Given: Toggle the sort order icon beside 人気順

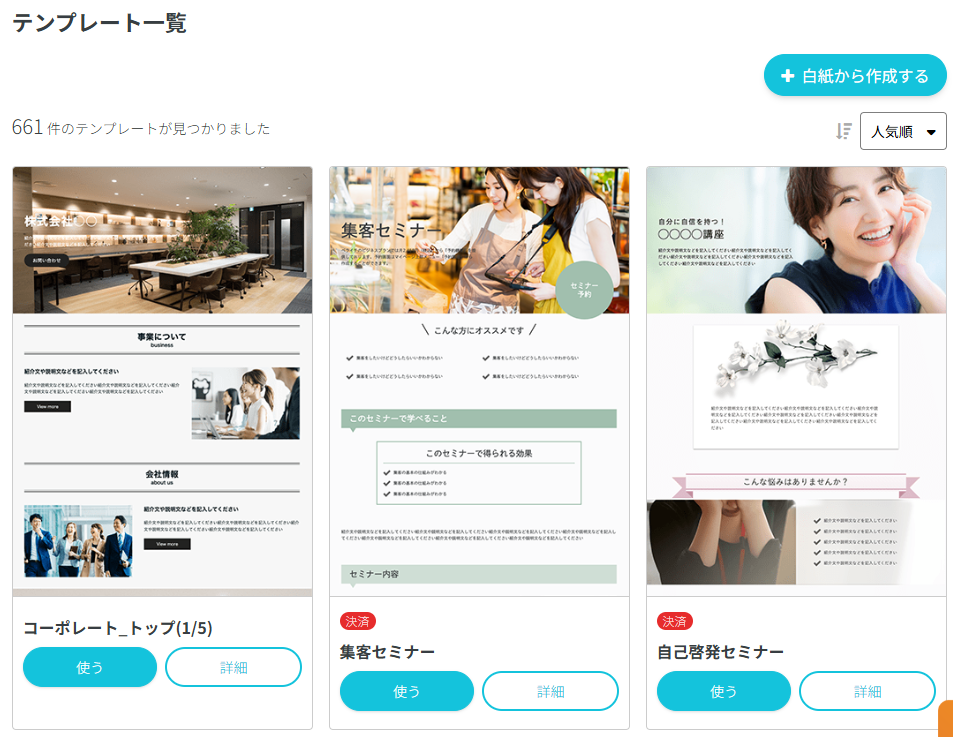Looking at the screenshot, I should (844, 131).
